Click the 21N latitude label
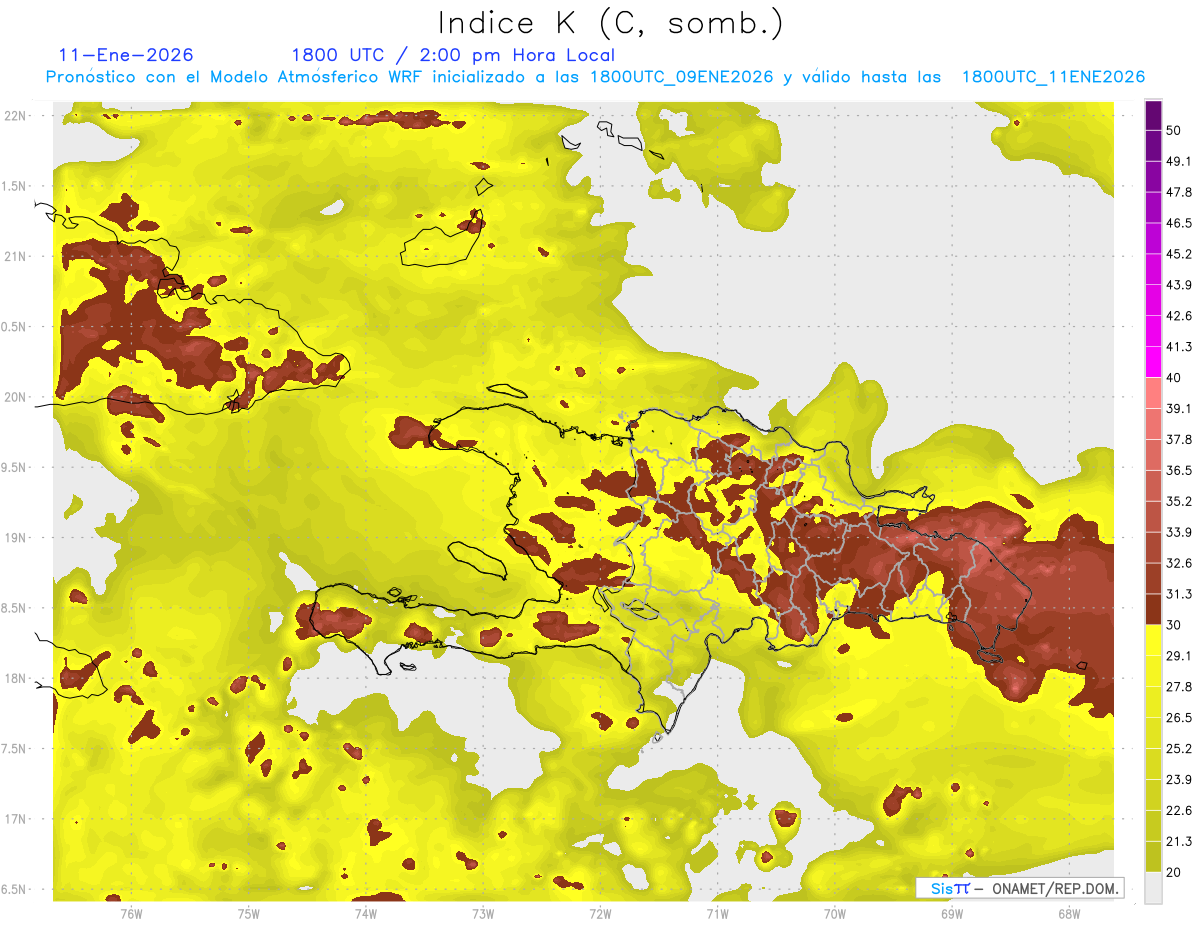The width and height of the screenshot is (1200, 927). click(17, 256)
